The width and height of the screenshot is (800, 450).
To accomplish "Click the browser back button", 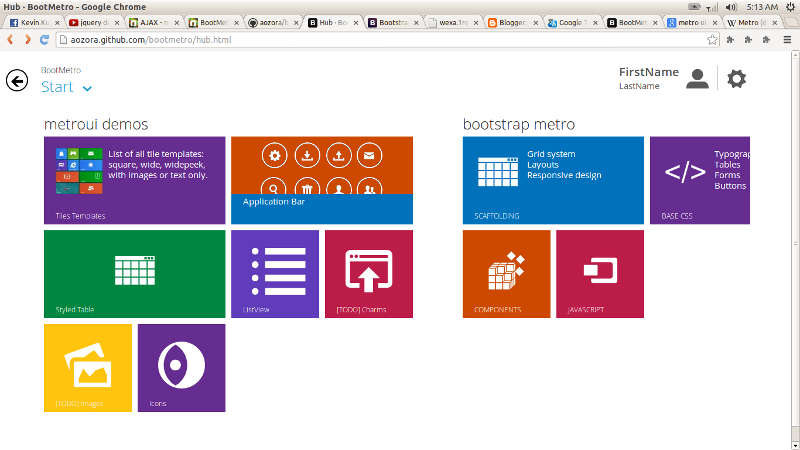I will click(x=10, y=40).
